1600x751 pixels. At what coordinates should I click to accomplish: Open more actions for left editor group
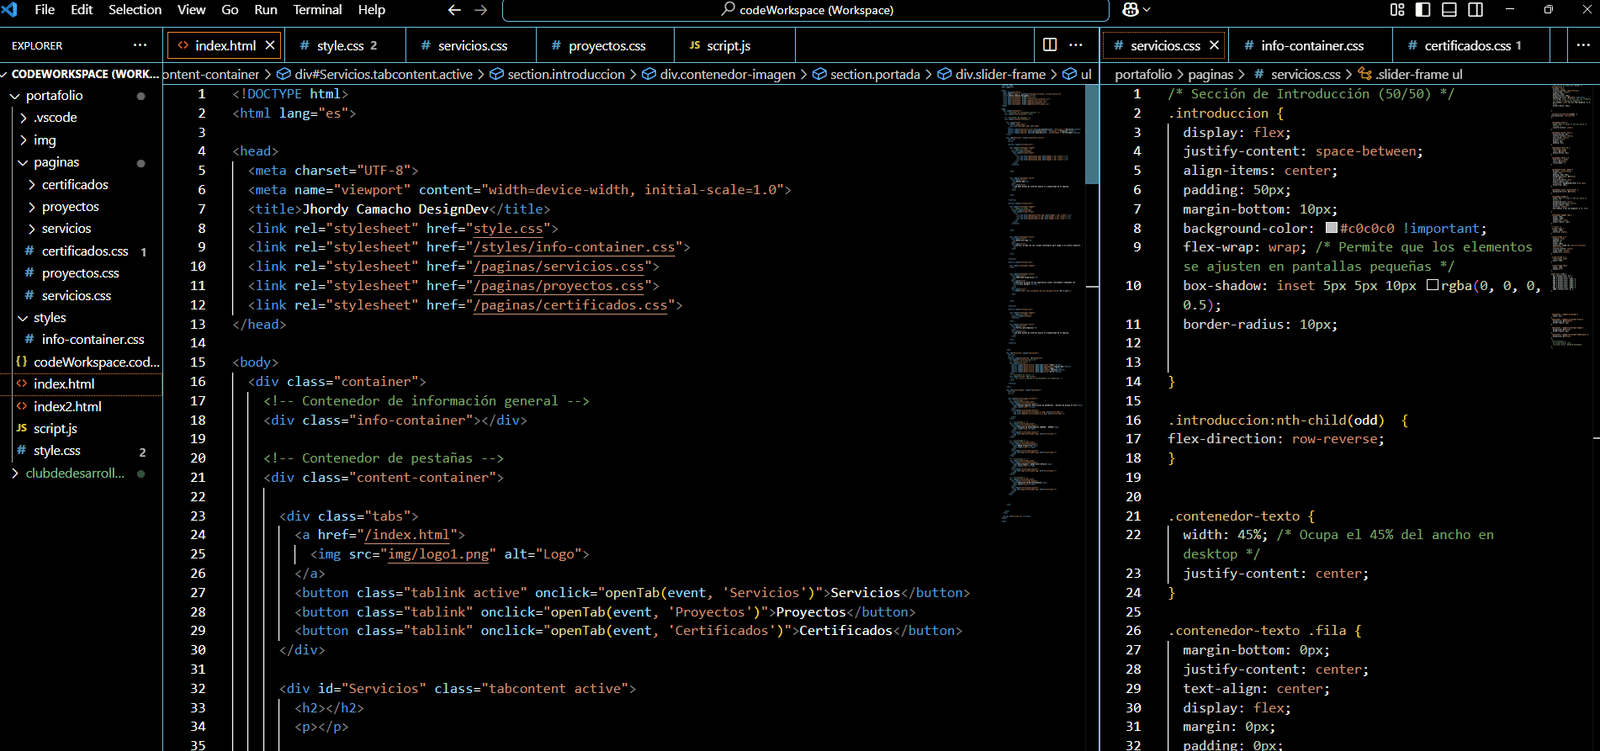[x=1076, y=45]
